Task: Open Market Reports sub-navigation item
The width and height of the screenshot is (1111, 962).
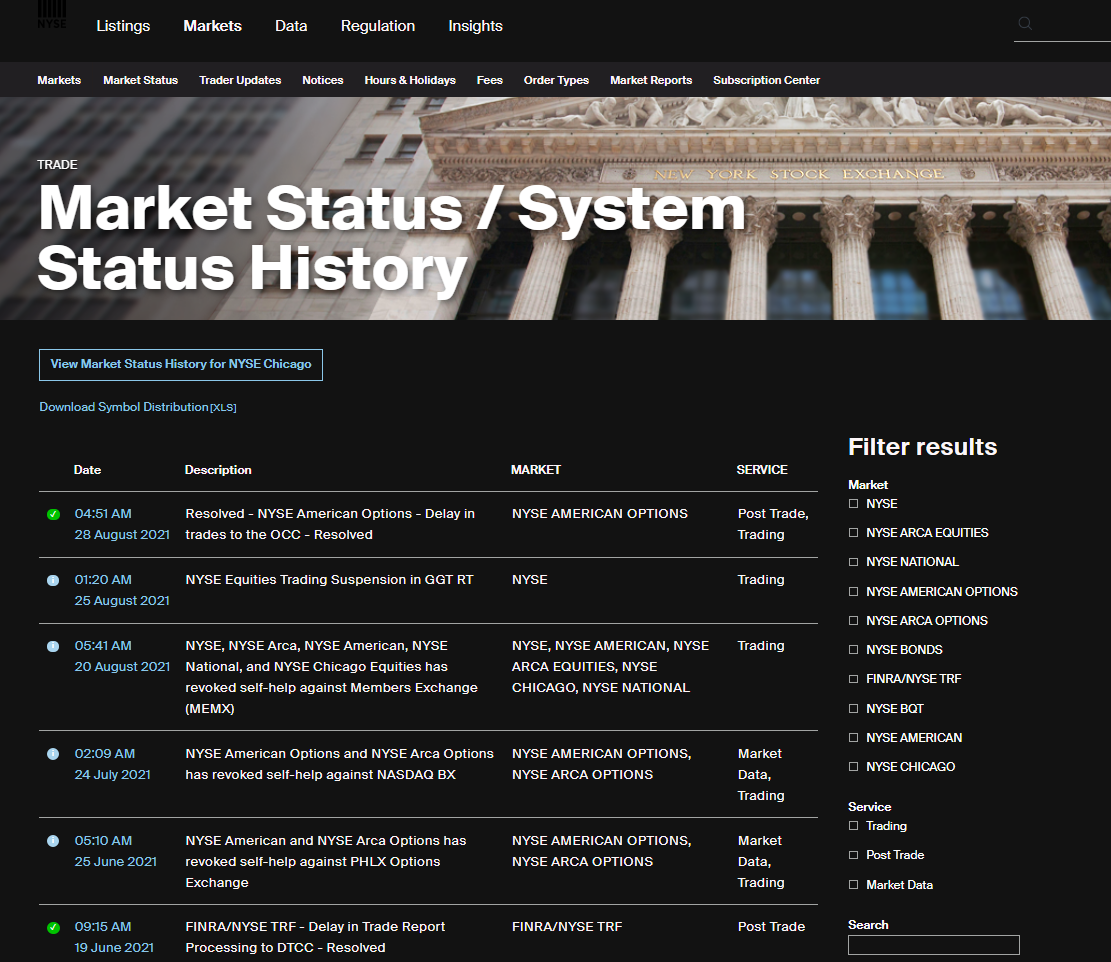Action: tap(651, 80)
